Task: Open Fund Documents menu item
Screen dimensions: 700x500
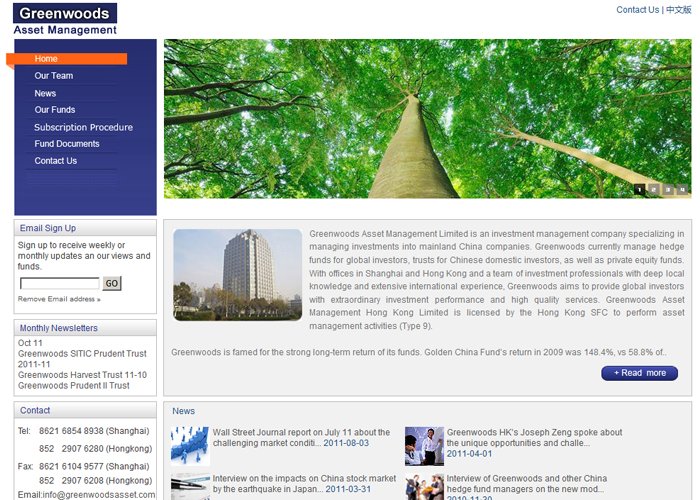Action: pyautogui.click(x=67, y=144)
